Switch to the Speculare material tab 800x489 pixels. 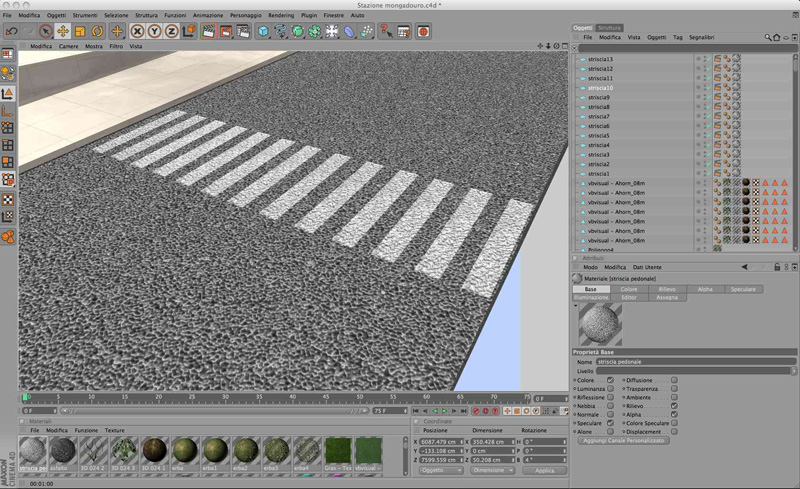(743, 289)
